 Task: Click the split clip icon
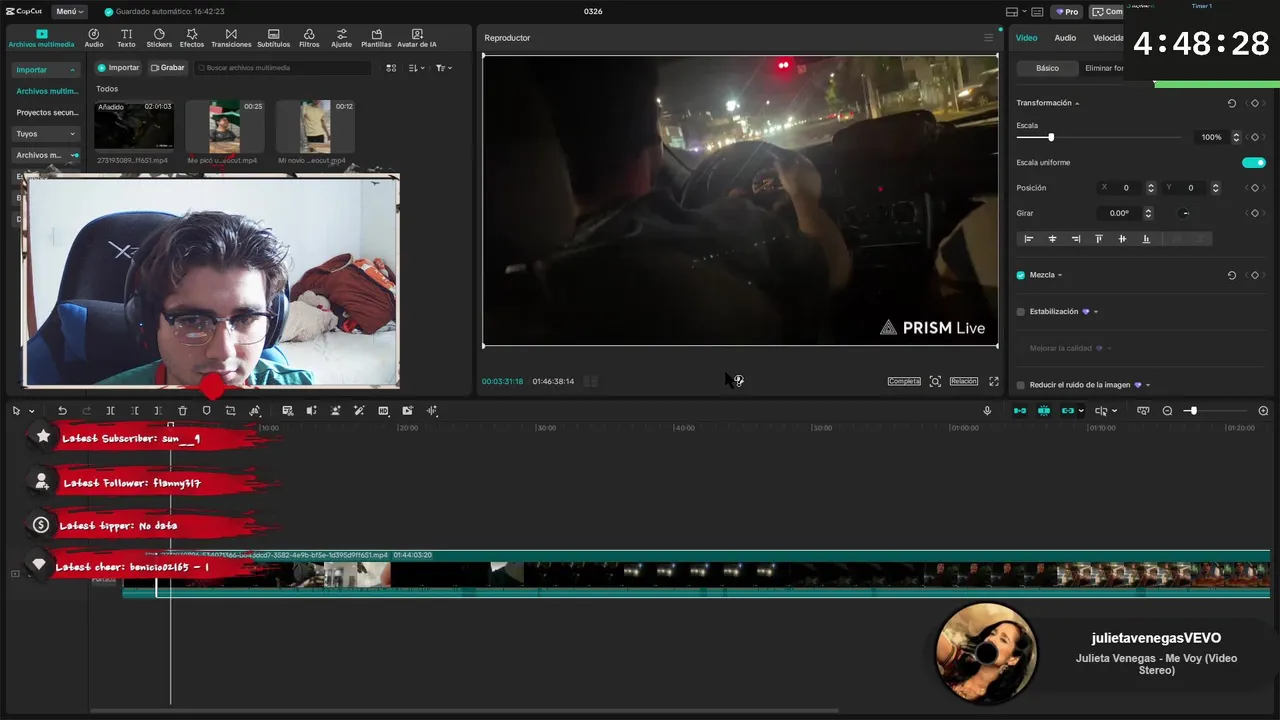(x=110, y=411)
